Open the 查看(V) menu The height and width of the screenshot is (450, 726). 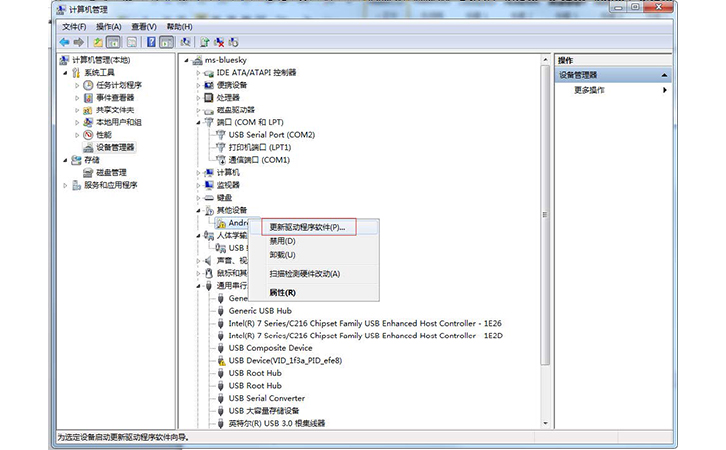144,26
